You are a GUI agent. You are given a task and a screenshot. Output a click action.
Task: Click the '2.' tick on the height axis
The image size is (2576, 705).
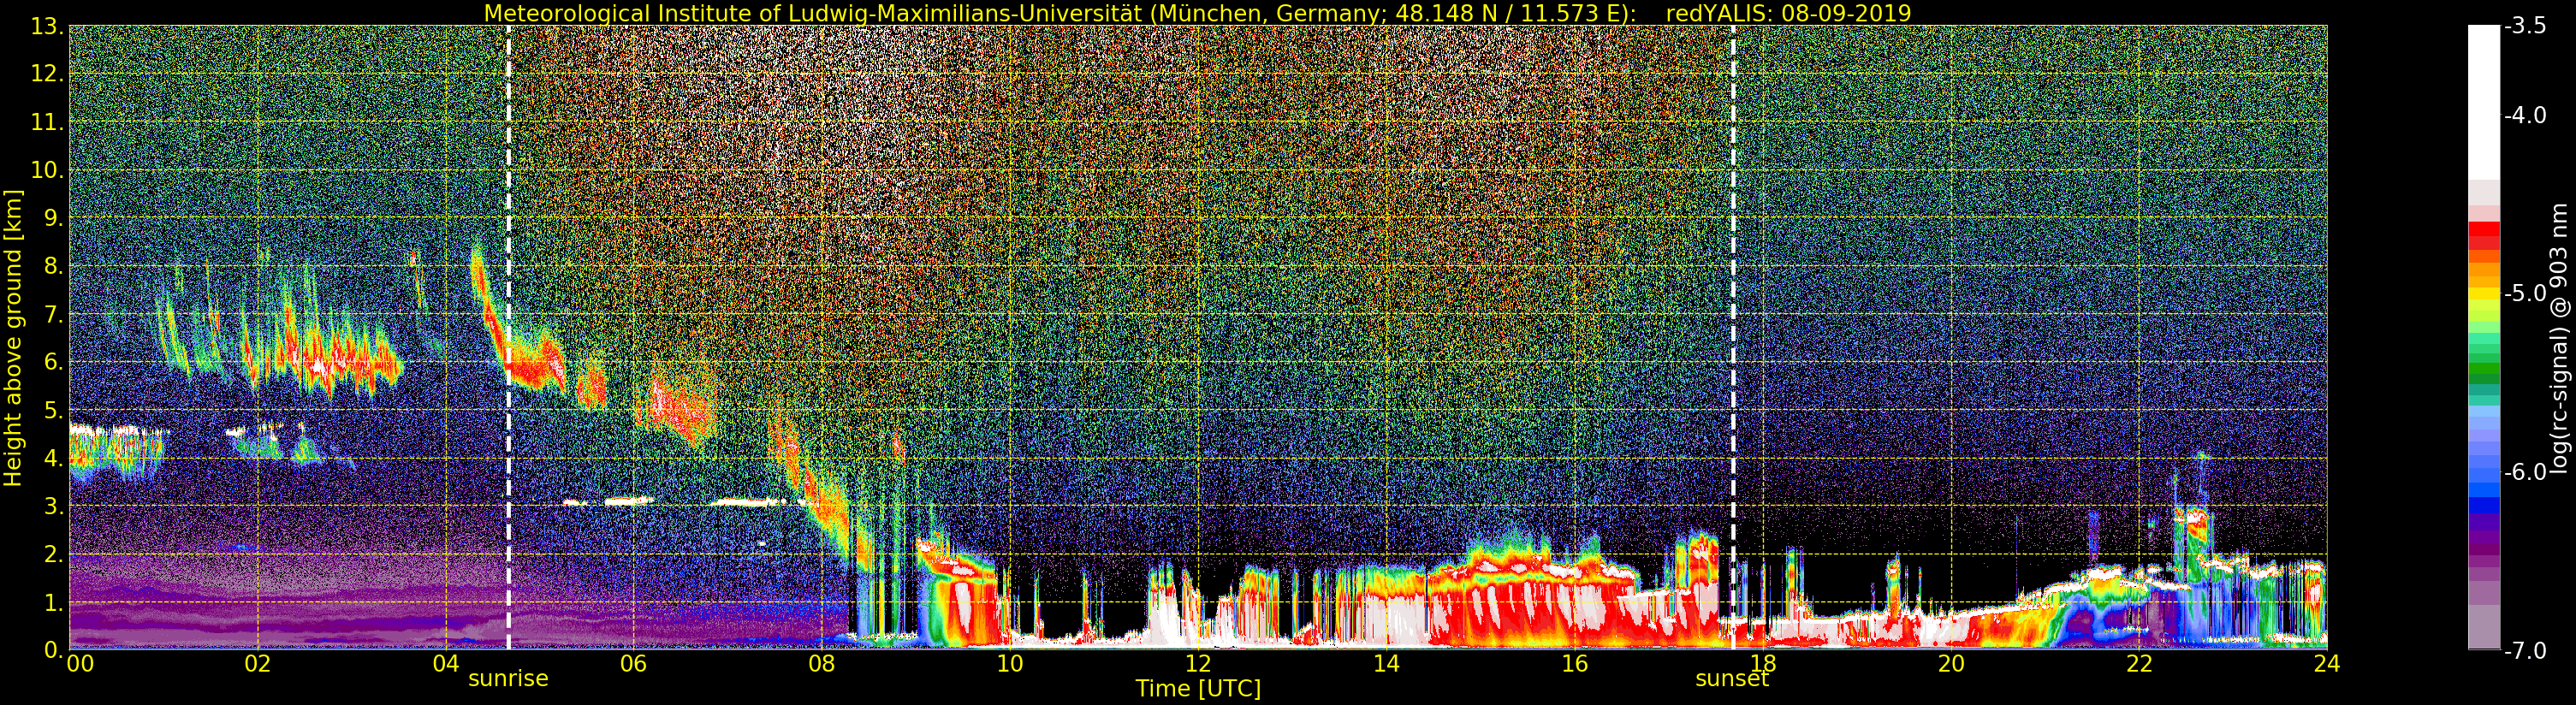click(53, 554)
